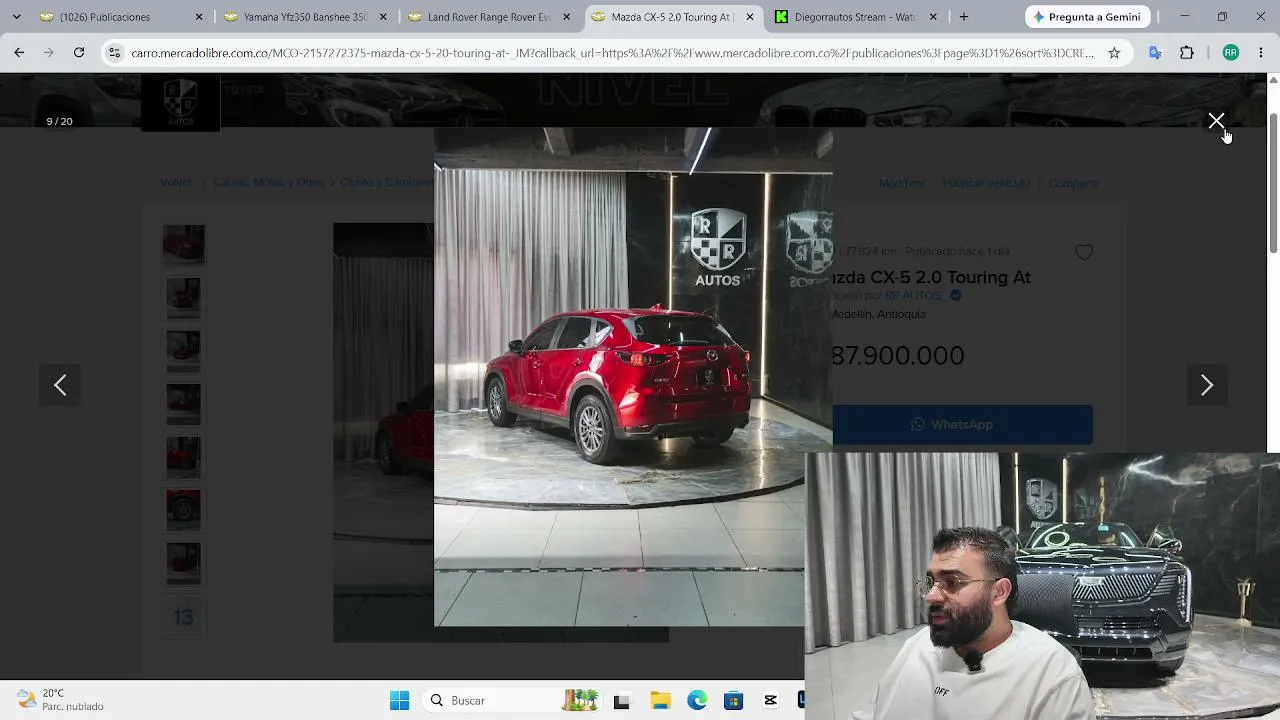
Task: Open the Carros, Motos y Otros breadcrumb
Action: coord(269,183)
